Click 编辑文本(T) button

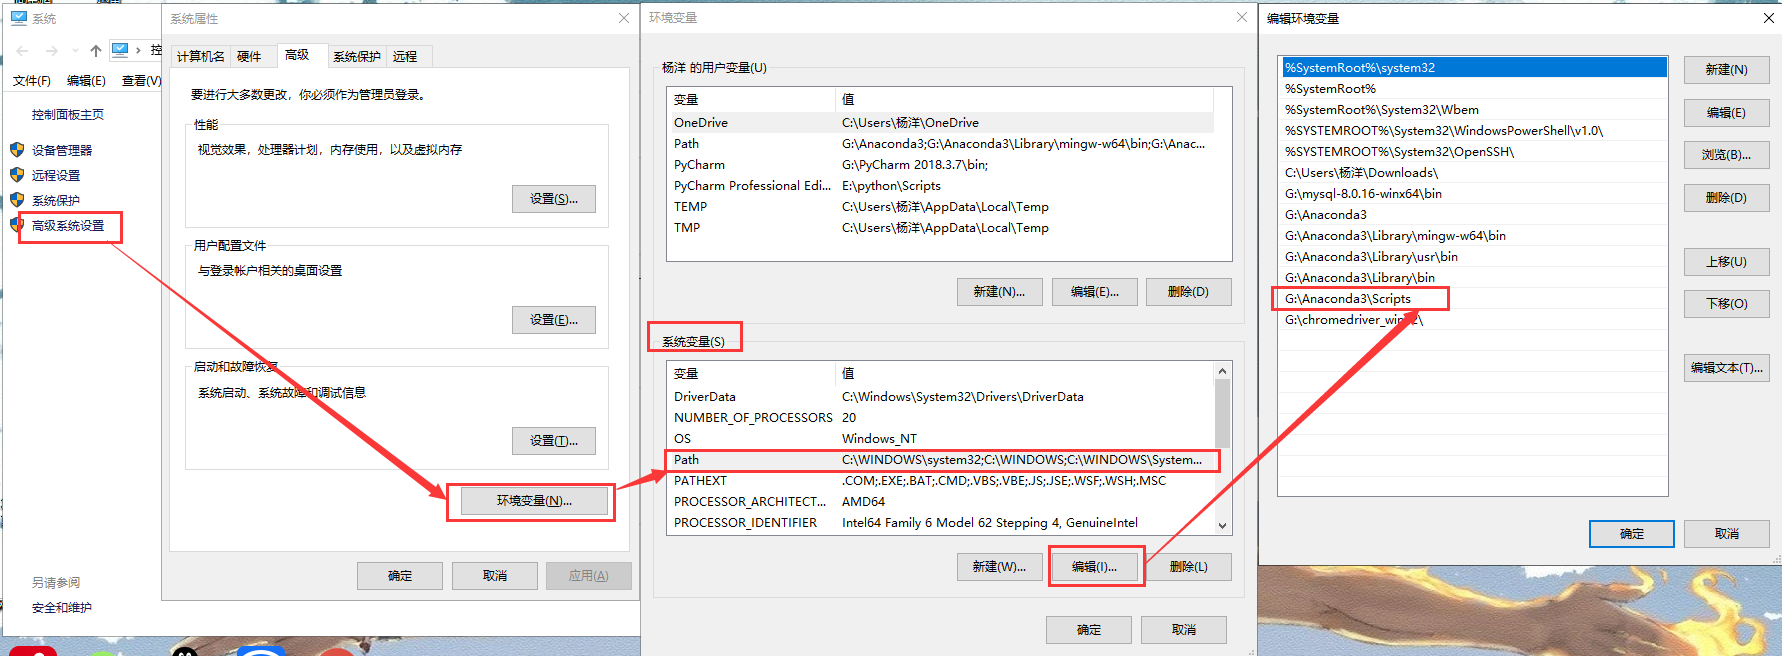click(1726, 368)
